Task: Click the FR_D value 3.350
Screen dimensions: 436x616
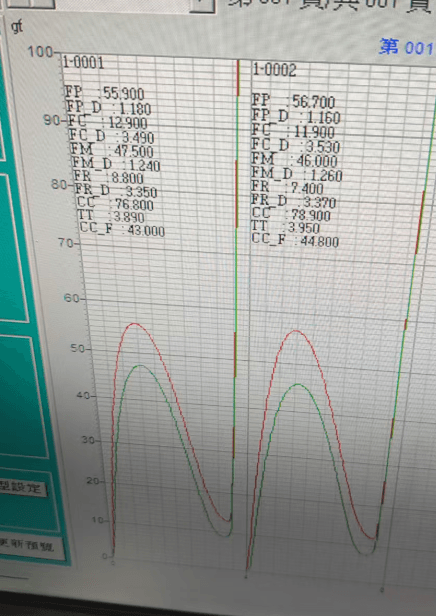Action: (x=141, y=192)
